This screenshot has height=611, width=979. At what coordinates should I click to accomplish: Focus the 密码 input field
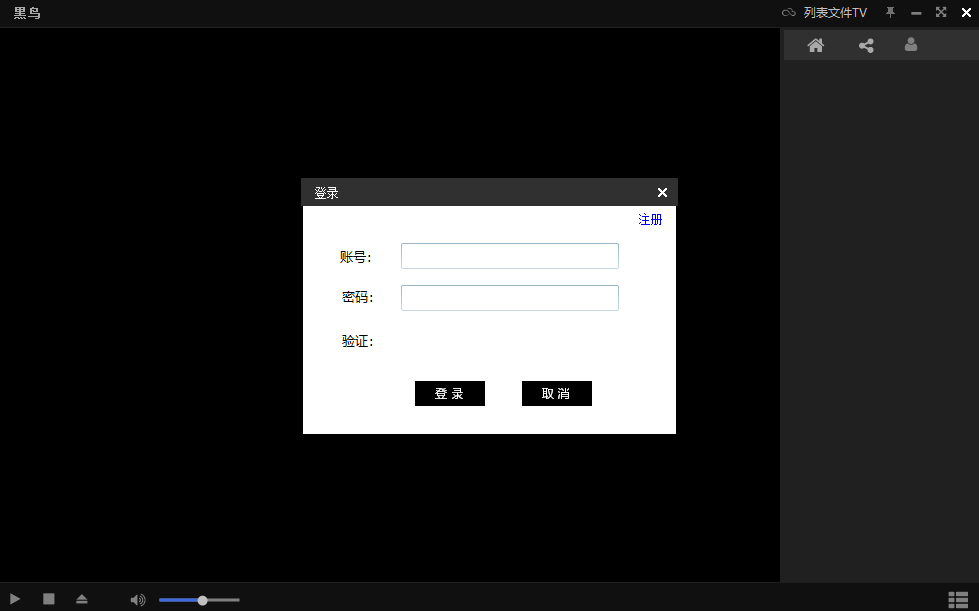pos(509,298)
